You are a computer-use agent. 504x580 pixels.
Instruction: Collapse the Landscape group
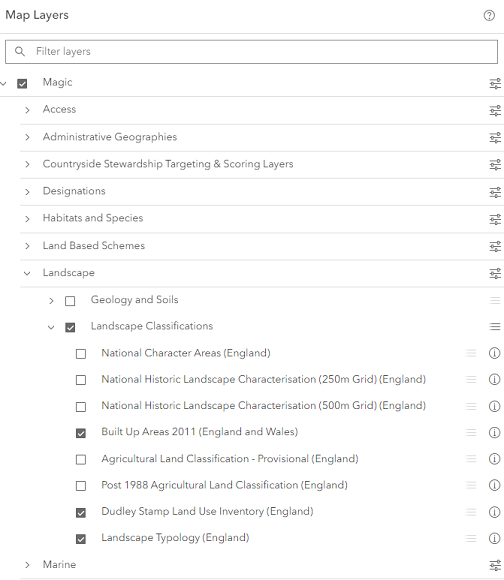(x=27, y=274)
